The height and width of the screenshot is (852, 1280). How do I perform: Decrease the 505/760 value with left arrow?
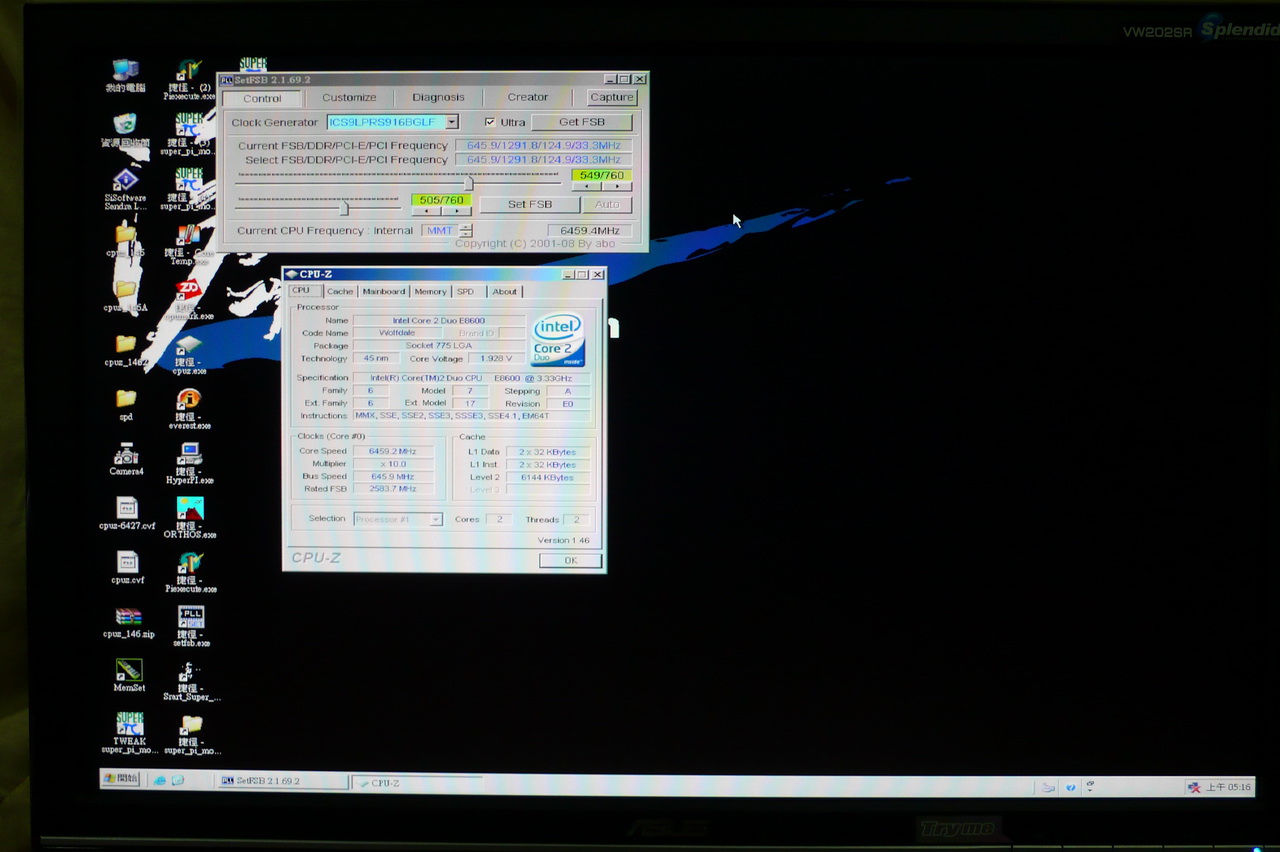(x=426, y=211)
